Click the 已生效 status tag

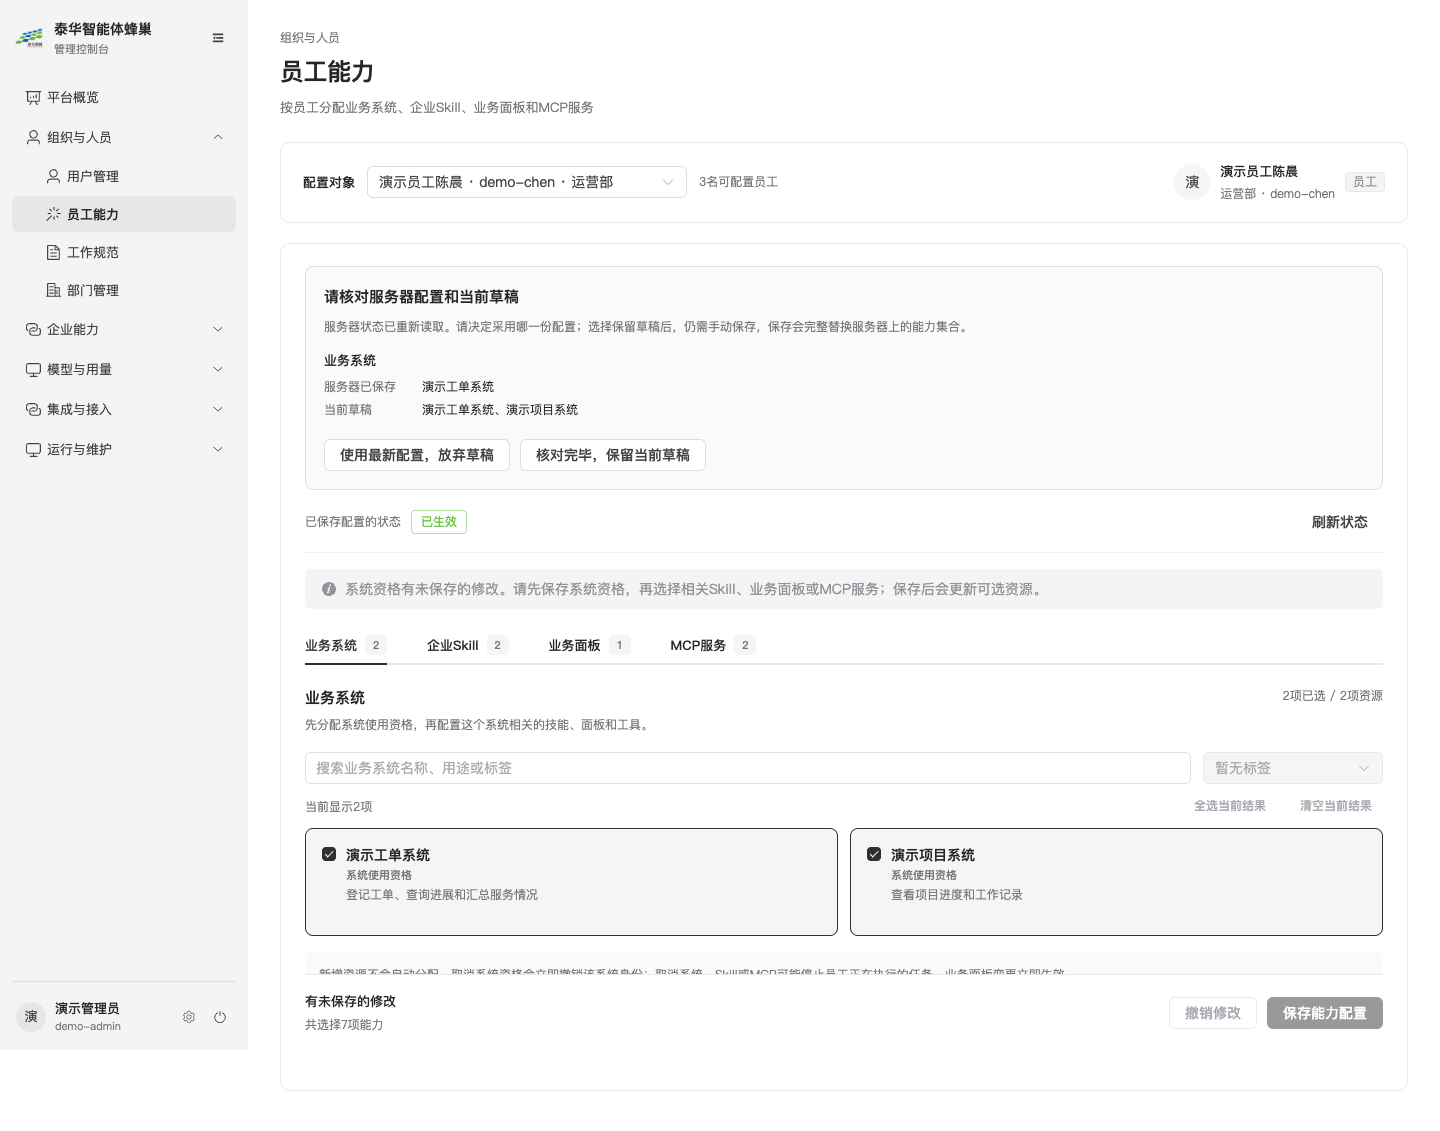point(439,522)
